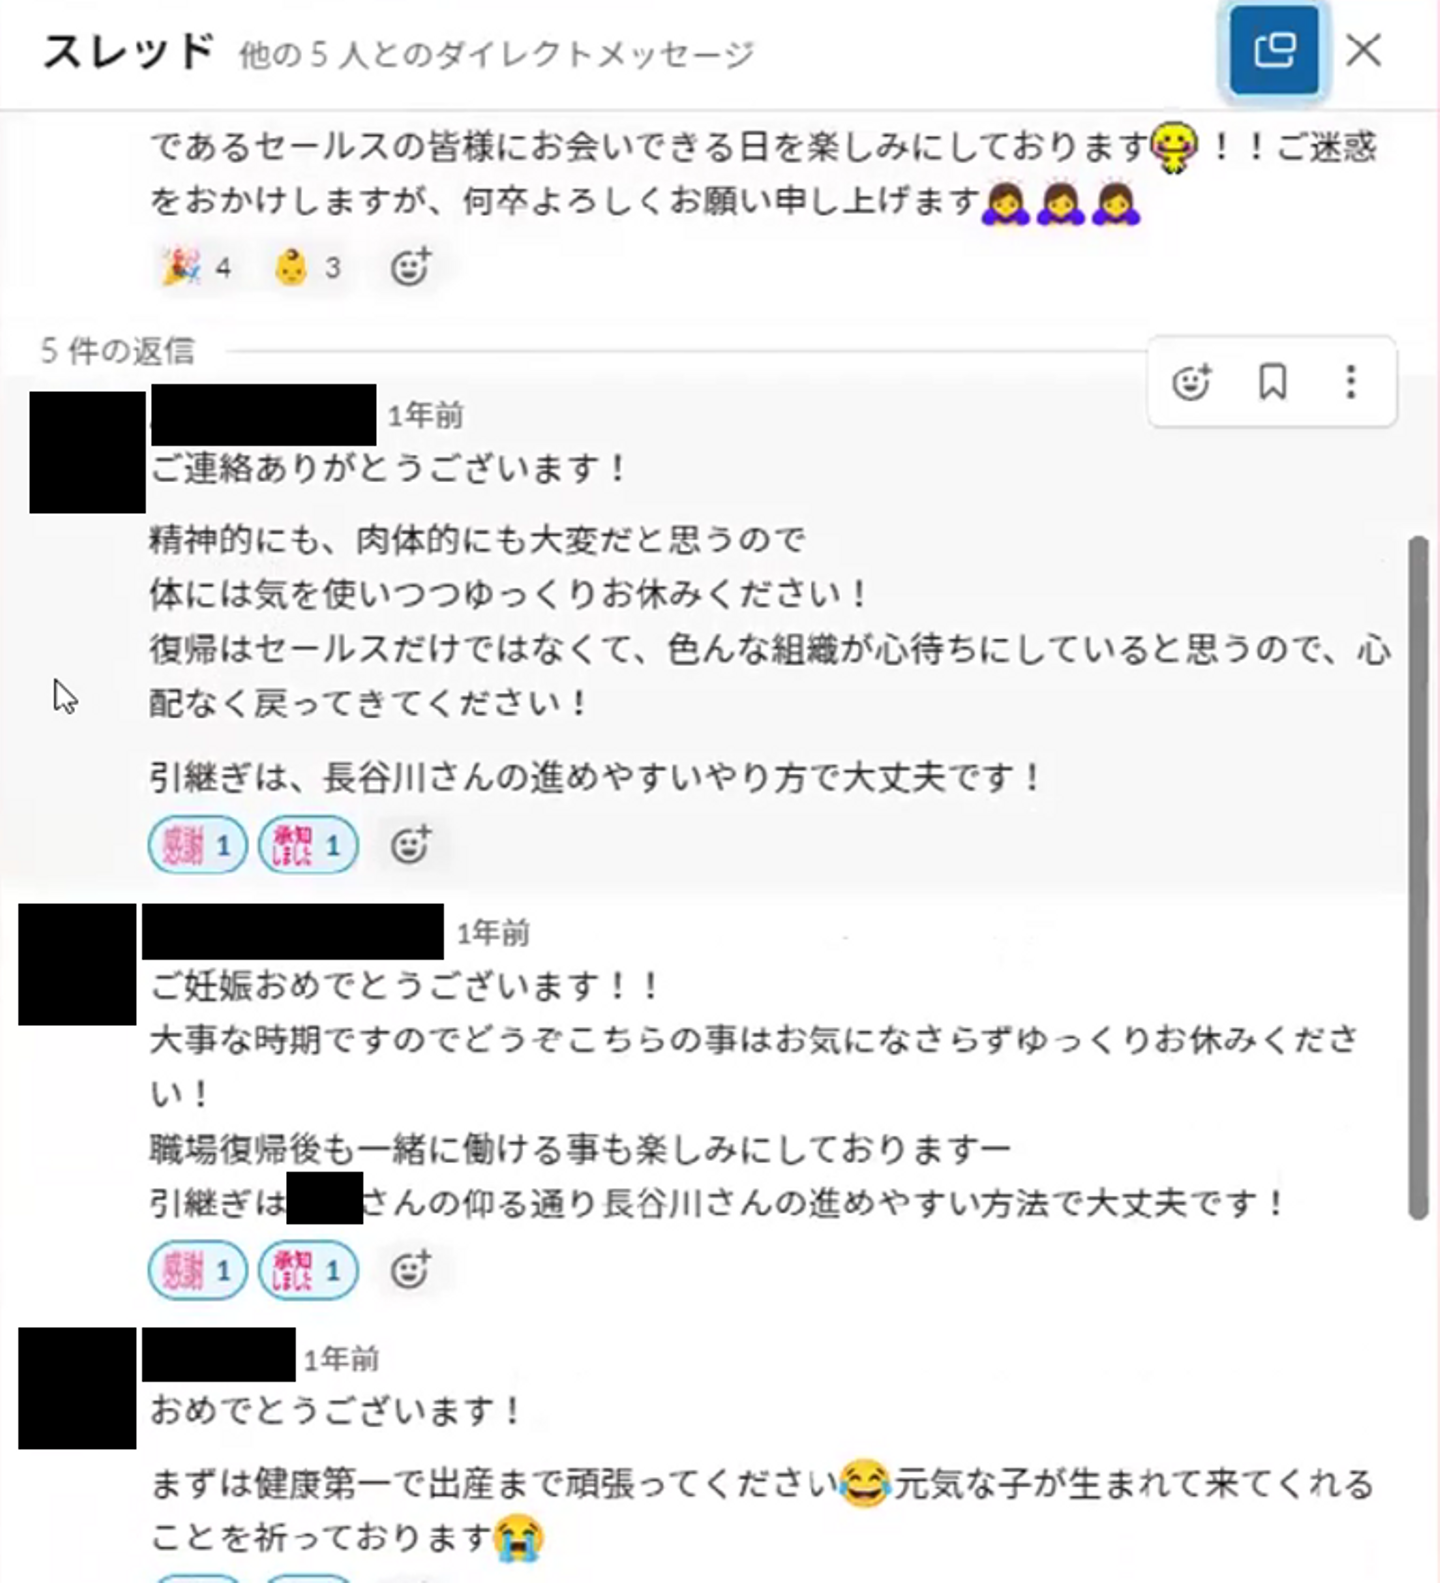
Task: Add reaction below the first reply
Action: [x=410, y=846]
